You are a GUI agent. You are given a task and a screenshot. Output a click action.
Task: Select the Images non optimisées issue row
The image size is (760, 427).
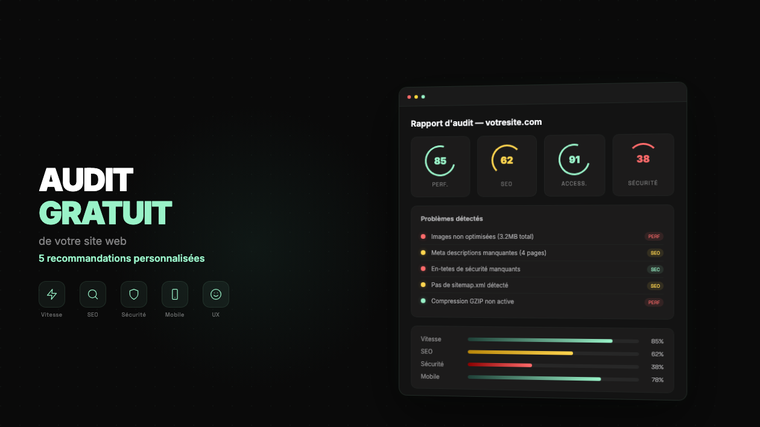point(542,237)
